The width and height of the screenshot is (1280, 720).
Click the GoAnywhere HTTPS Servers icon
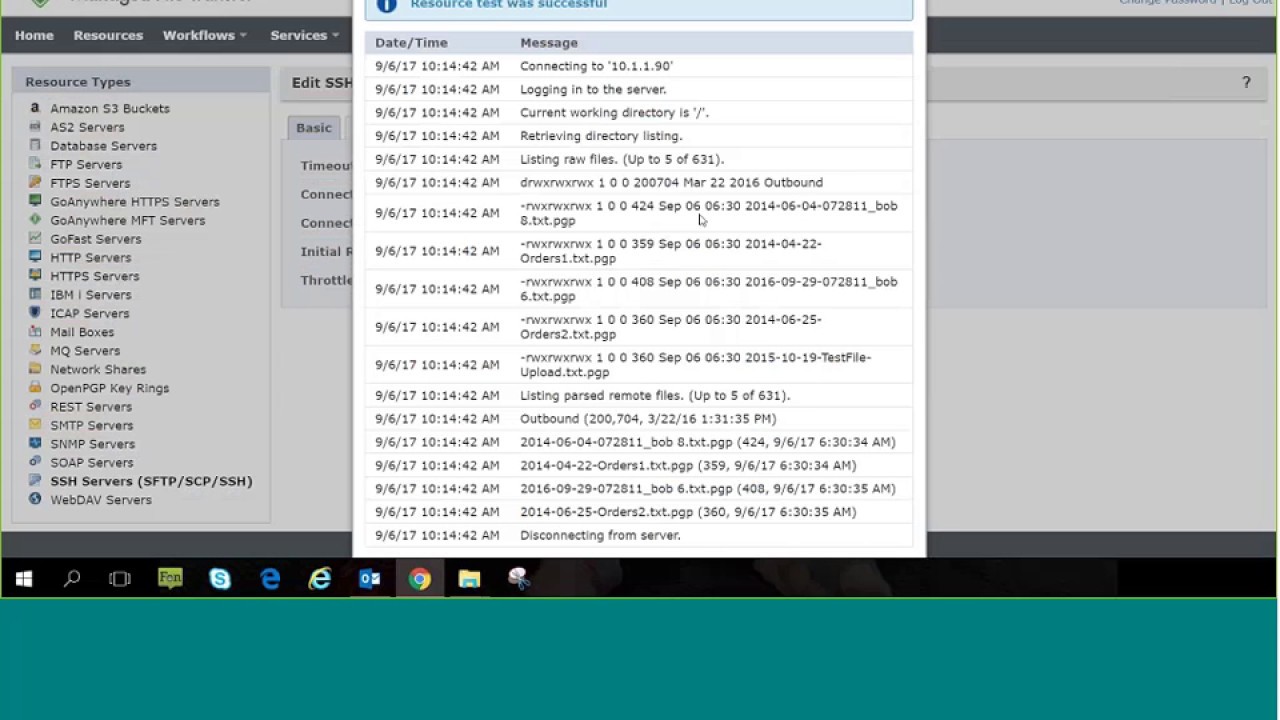(35, 201)
